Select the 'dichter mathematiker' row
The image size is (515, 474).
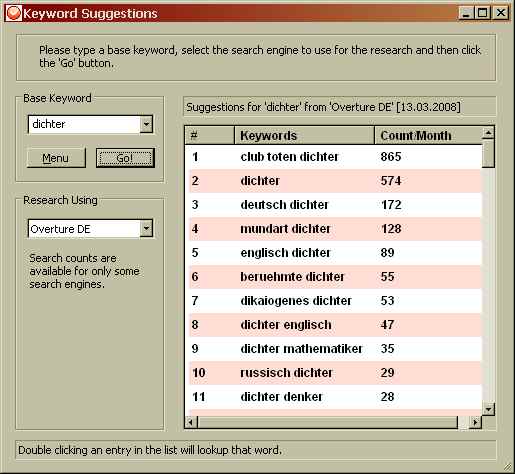pos(333,349)
